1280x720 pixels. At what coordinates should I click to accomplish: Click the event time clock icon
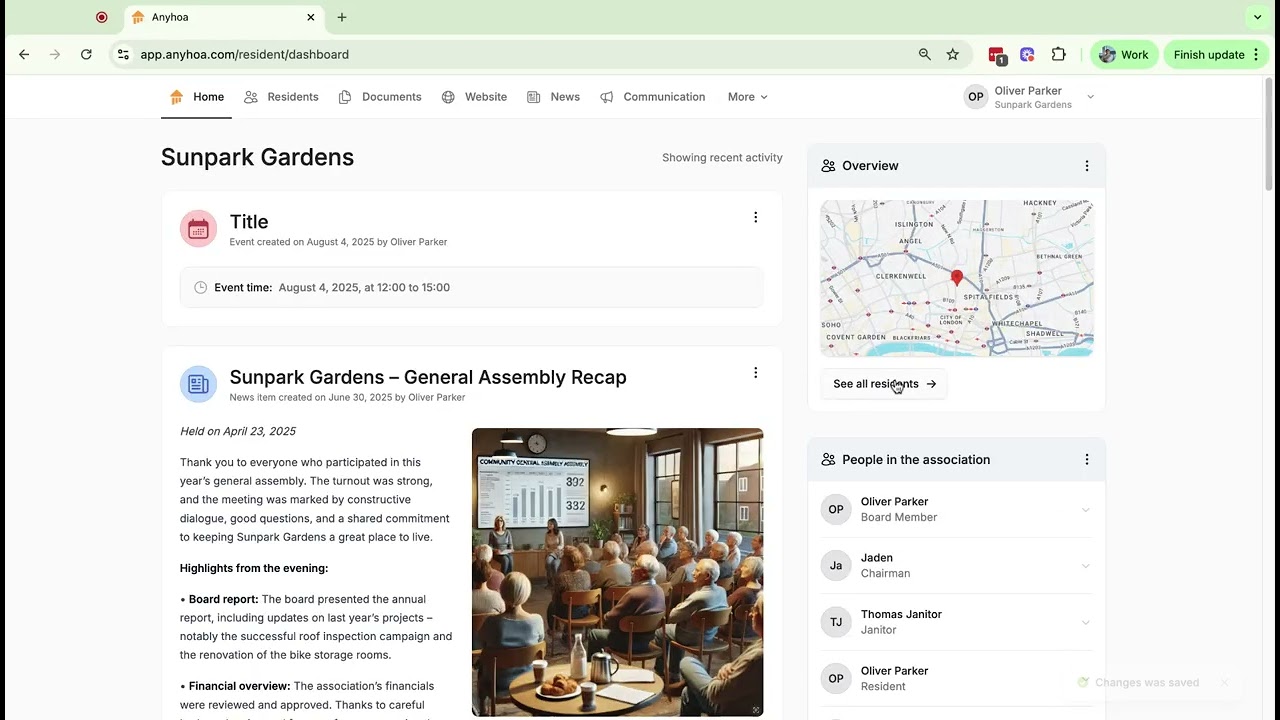coord(200,287)
